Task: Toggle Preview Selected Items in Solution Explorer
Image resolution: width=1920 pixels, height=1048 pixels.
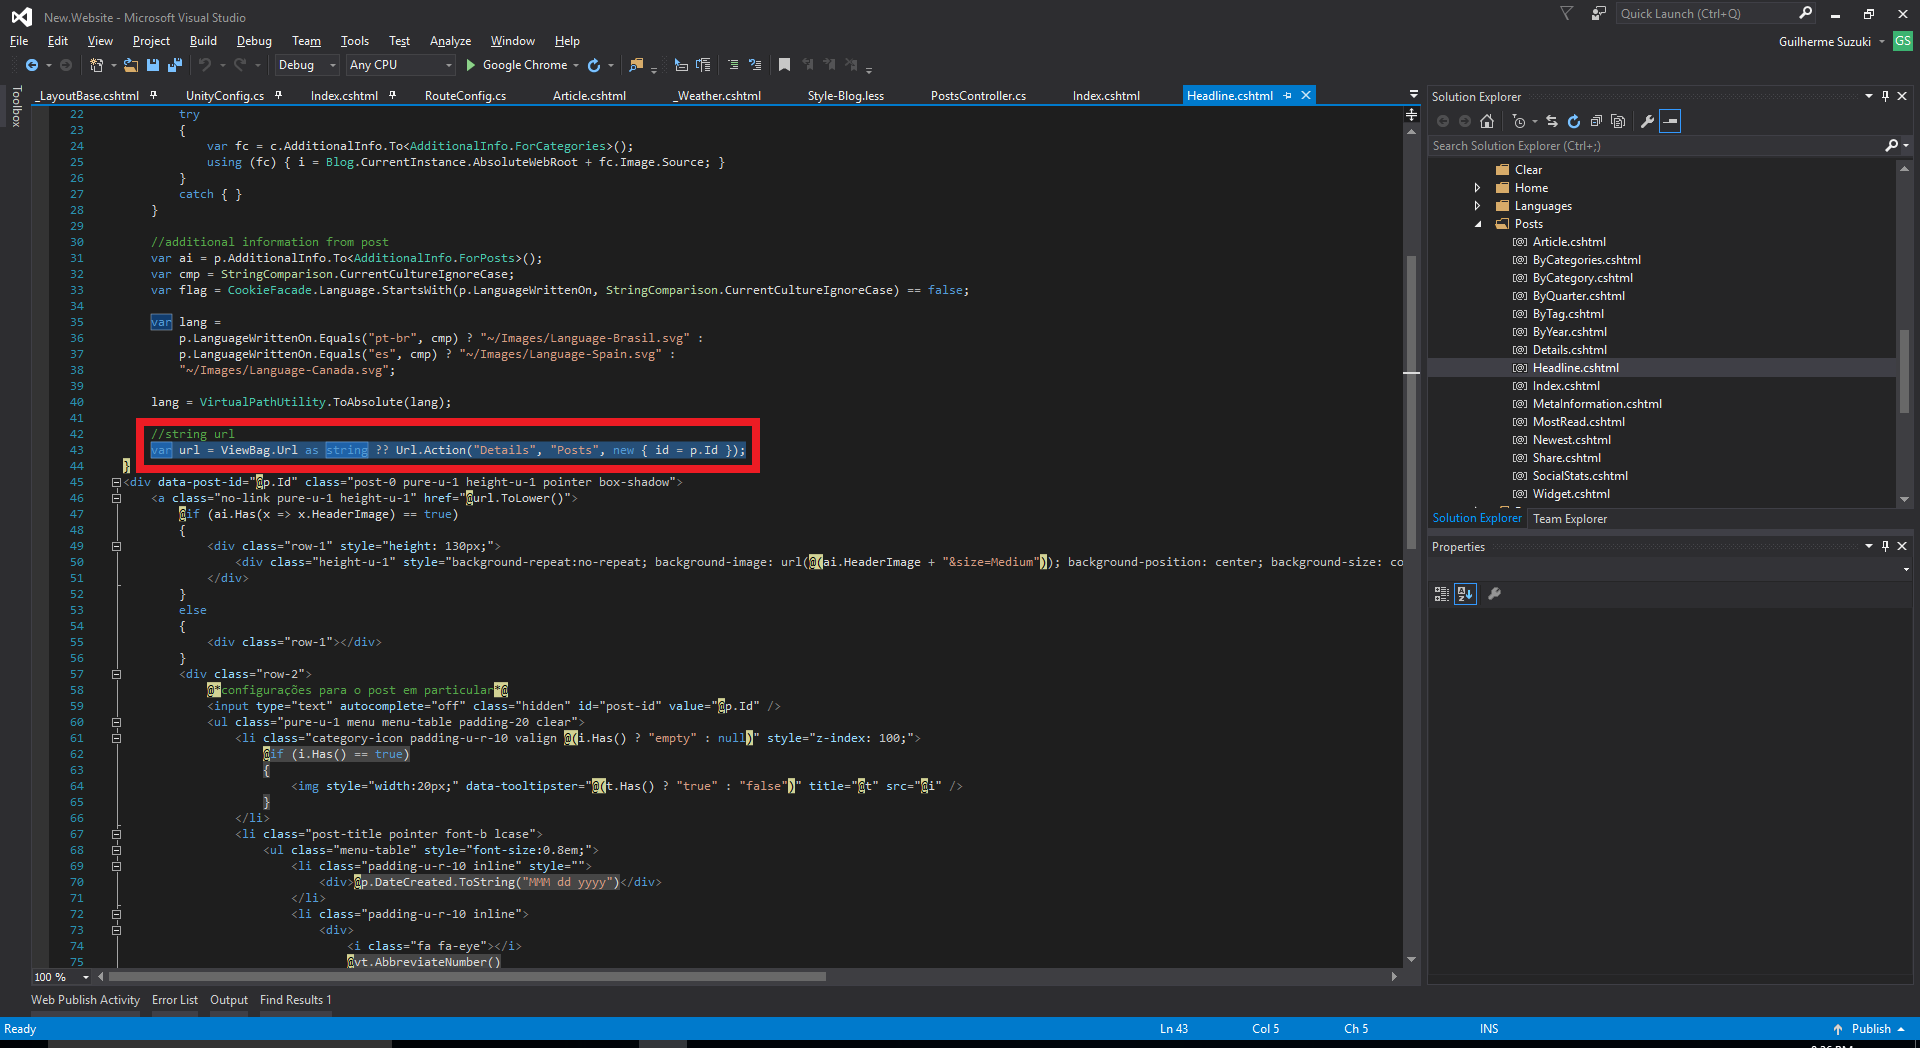Action: point(1670,122)
